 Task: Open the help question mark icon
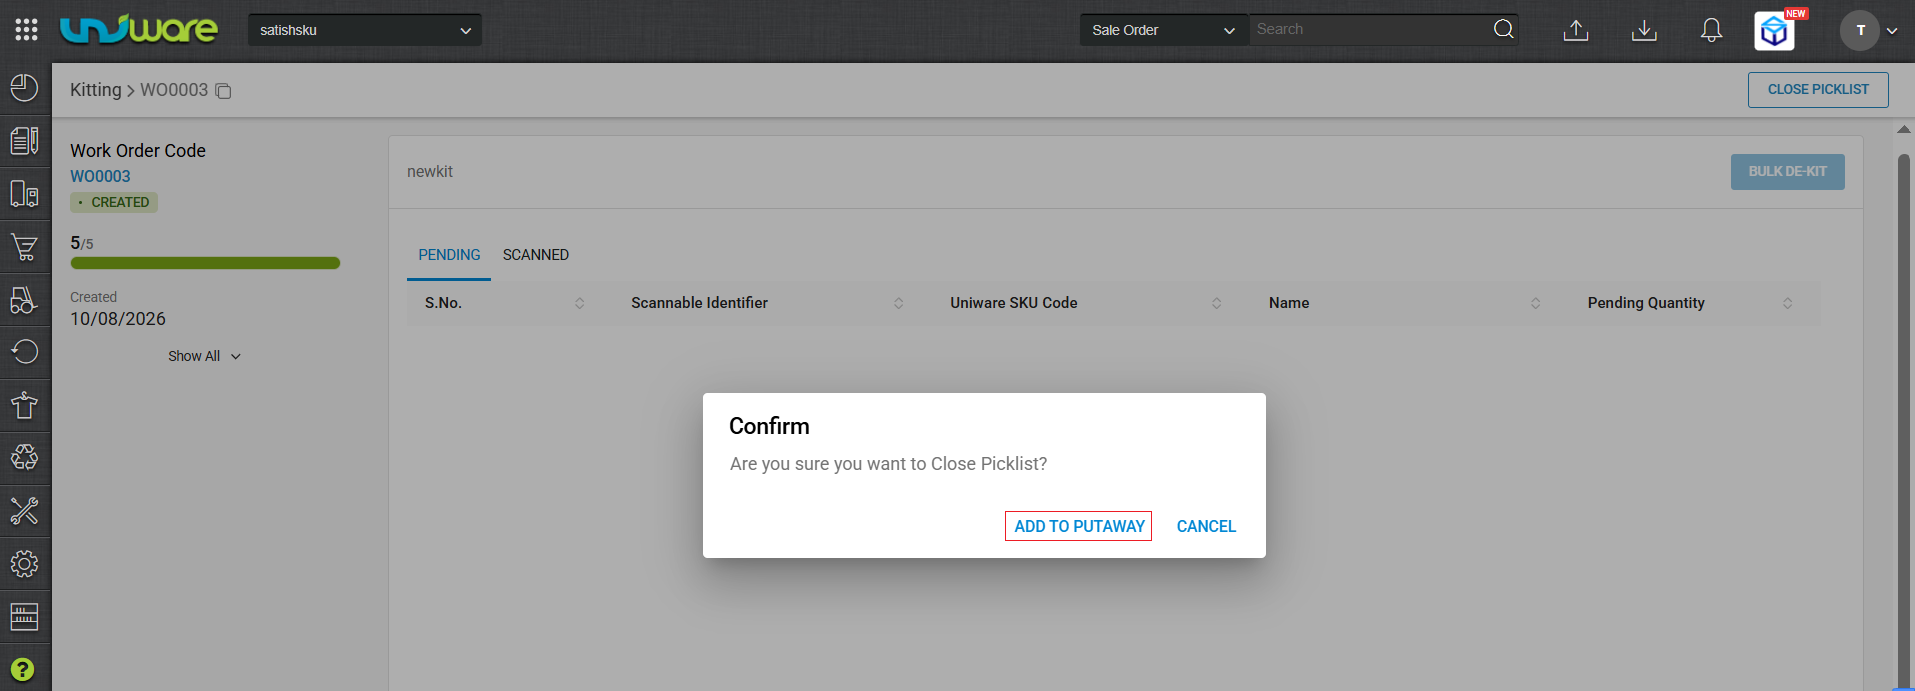pyautogui.click(x=23, y=669)
